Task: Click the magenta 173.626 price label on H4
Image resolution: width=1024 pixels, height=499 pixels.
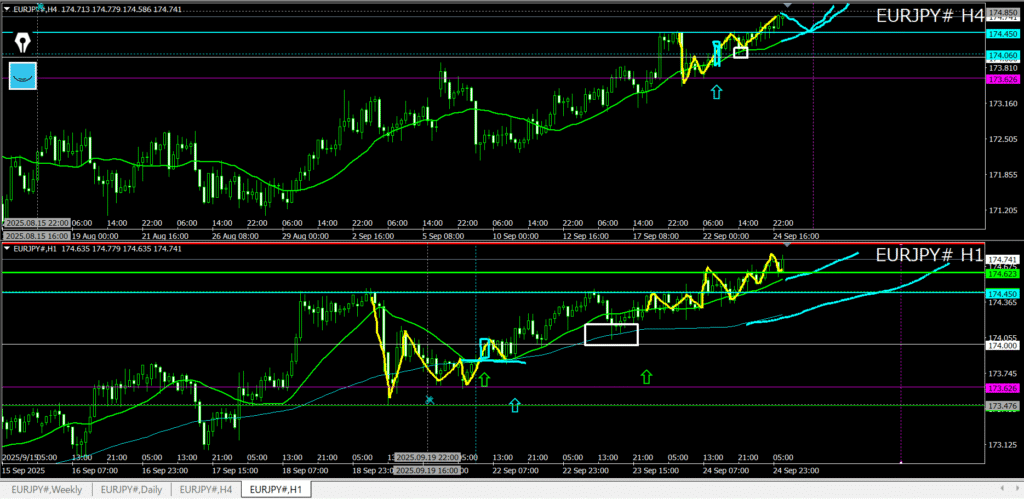Action: (x=1002, y=79)
